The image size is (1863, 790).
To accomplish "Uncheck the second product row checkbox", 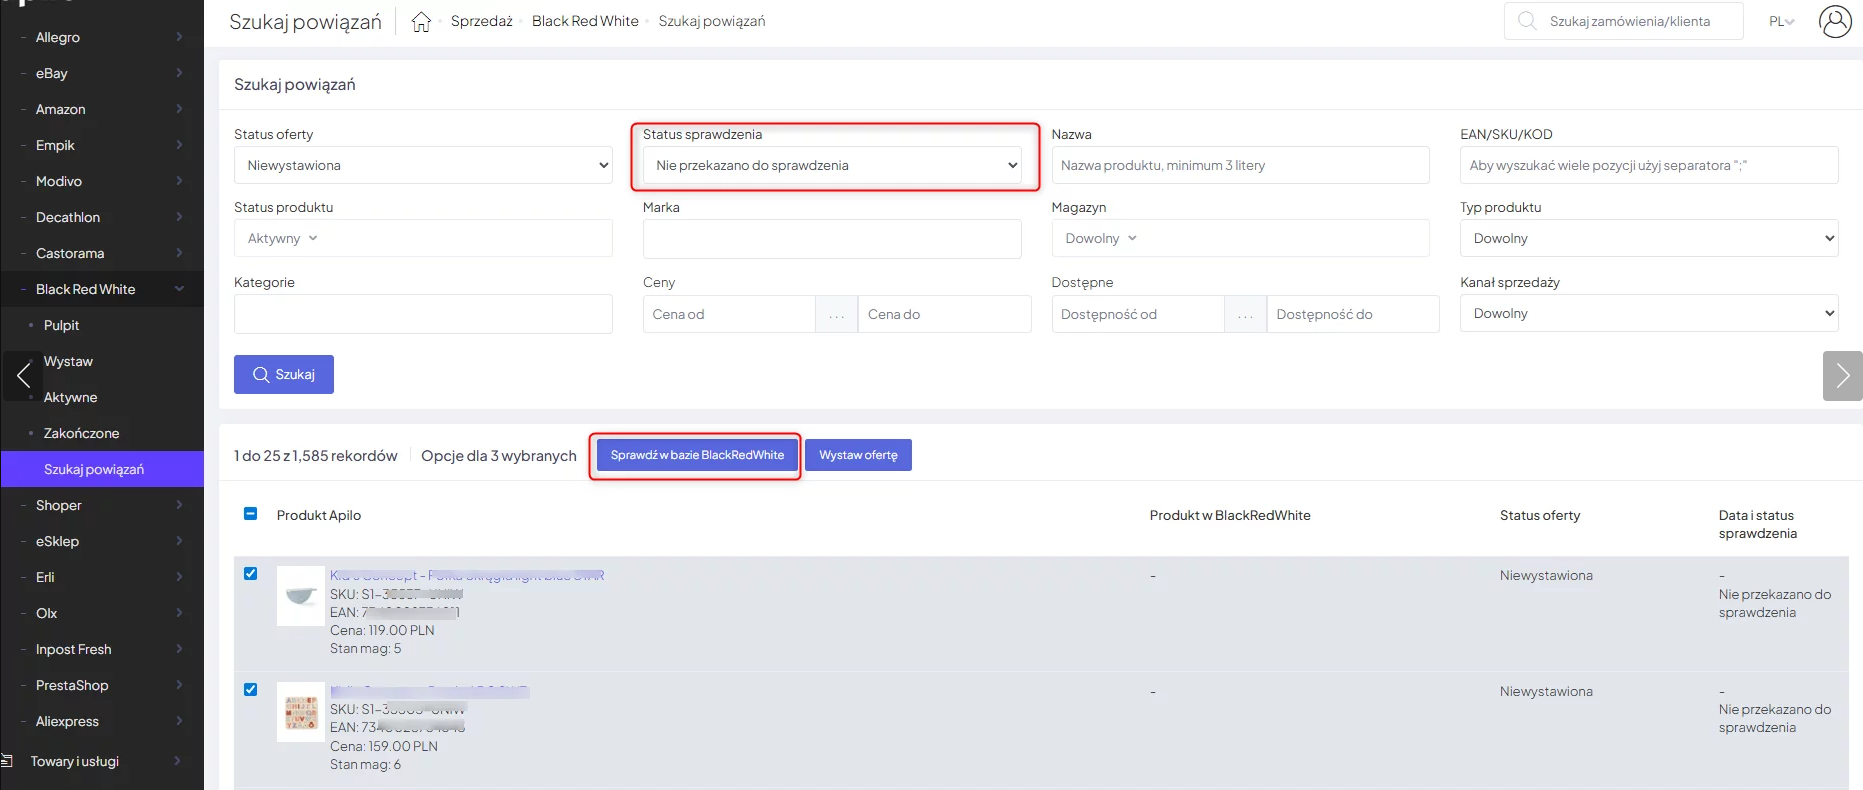I will [251, 690].
